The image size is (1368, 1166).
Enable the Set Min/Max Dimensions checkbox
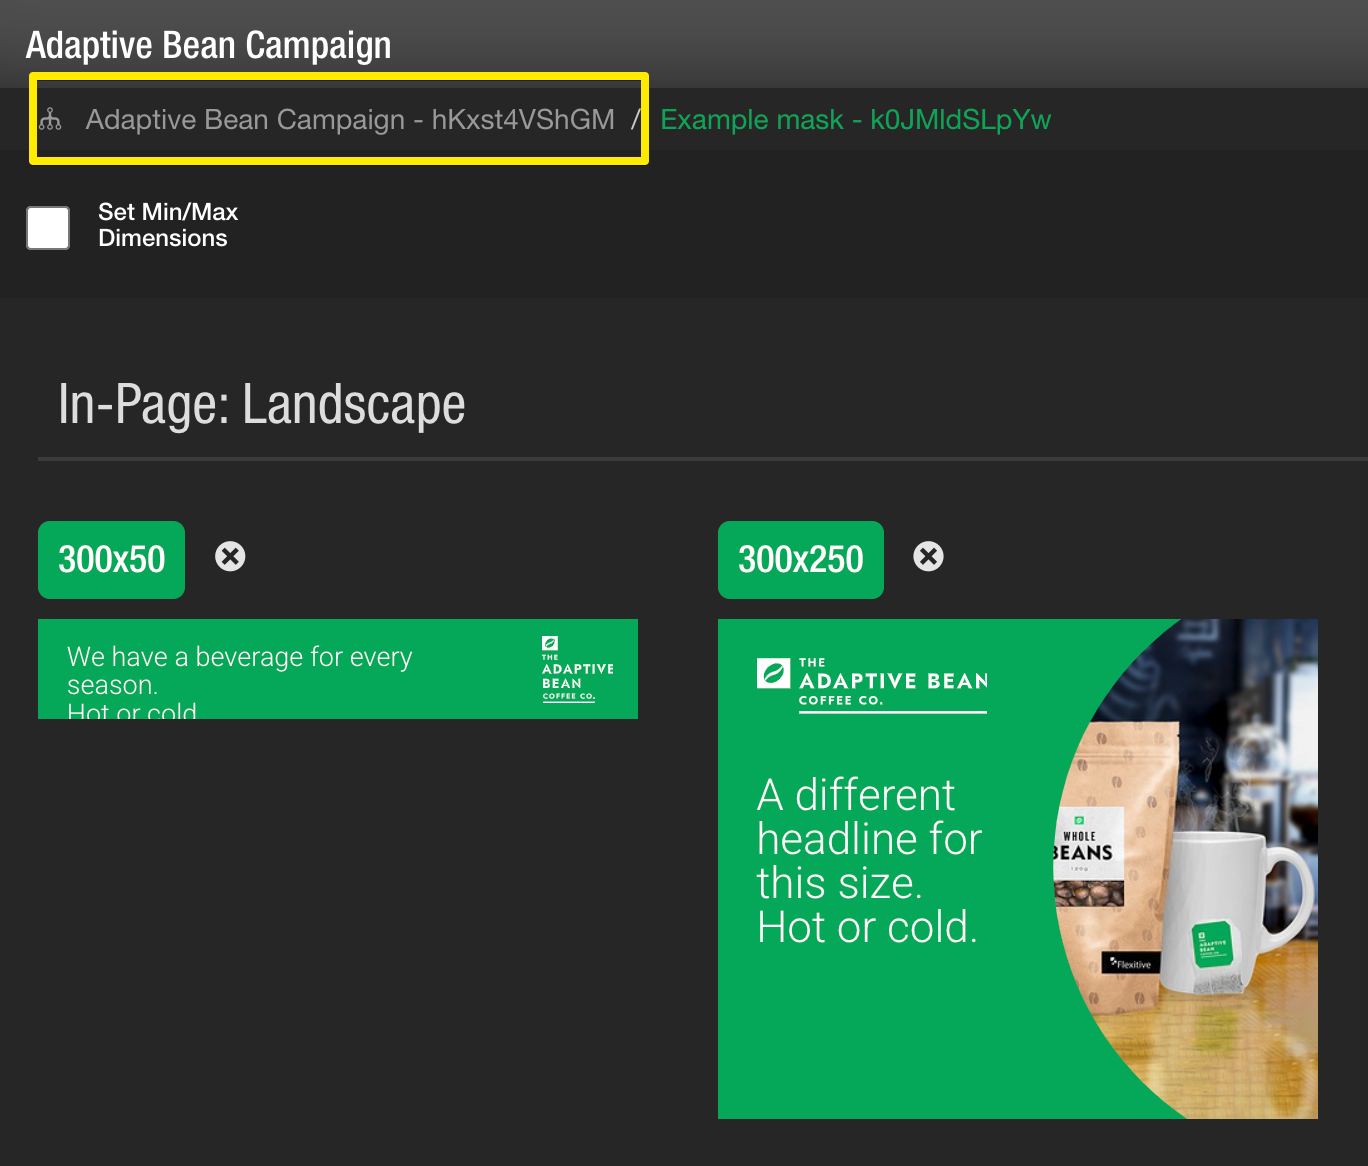tap(48, 228)
